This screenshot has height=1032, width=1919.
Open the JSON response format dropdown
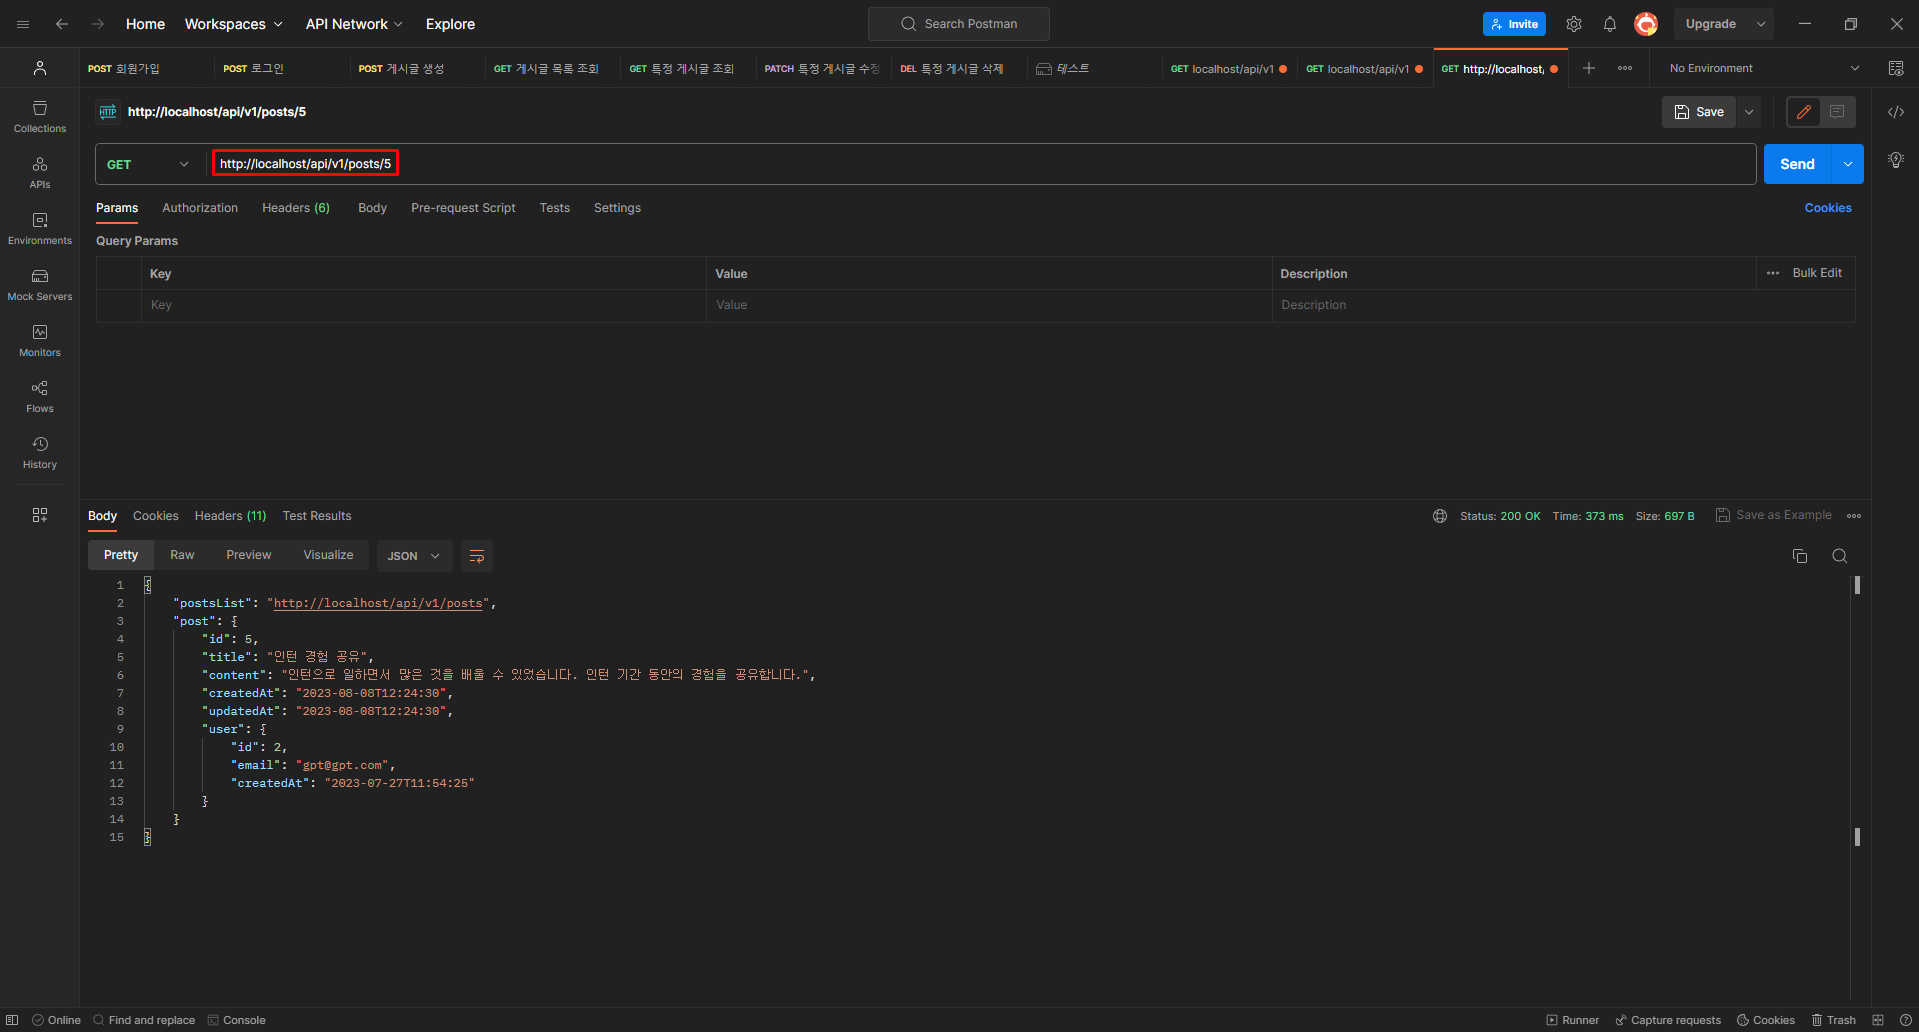point(412,555)
